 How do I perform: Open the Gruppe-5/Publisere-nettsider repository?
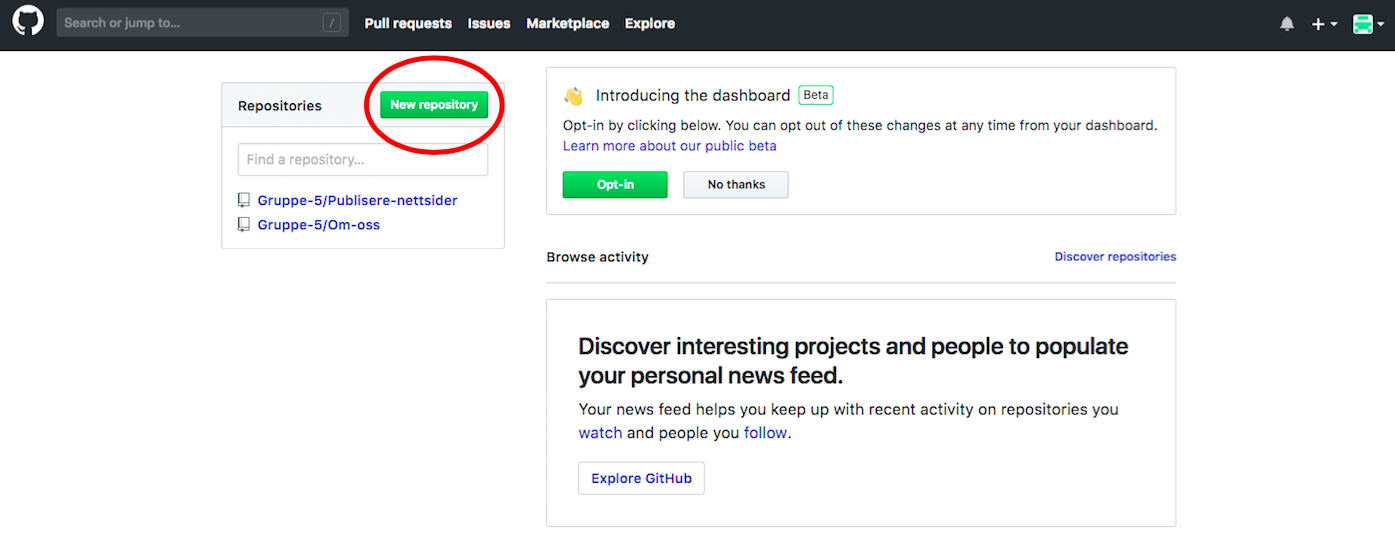(x=357, y=200)
